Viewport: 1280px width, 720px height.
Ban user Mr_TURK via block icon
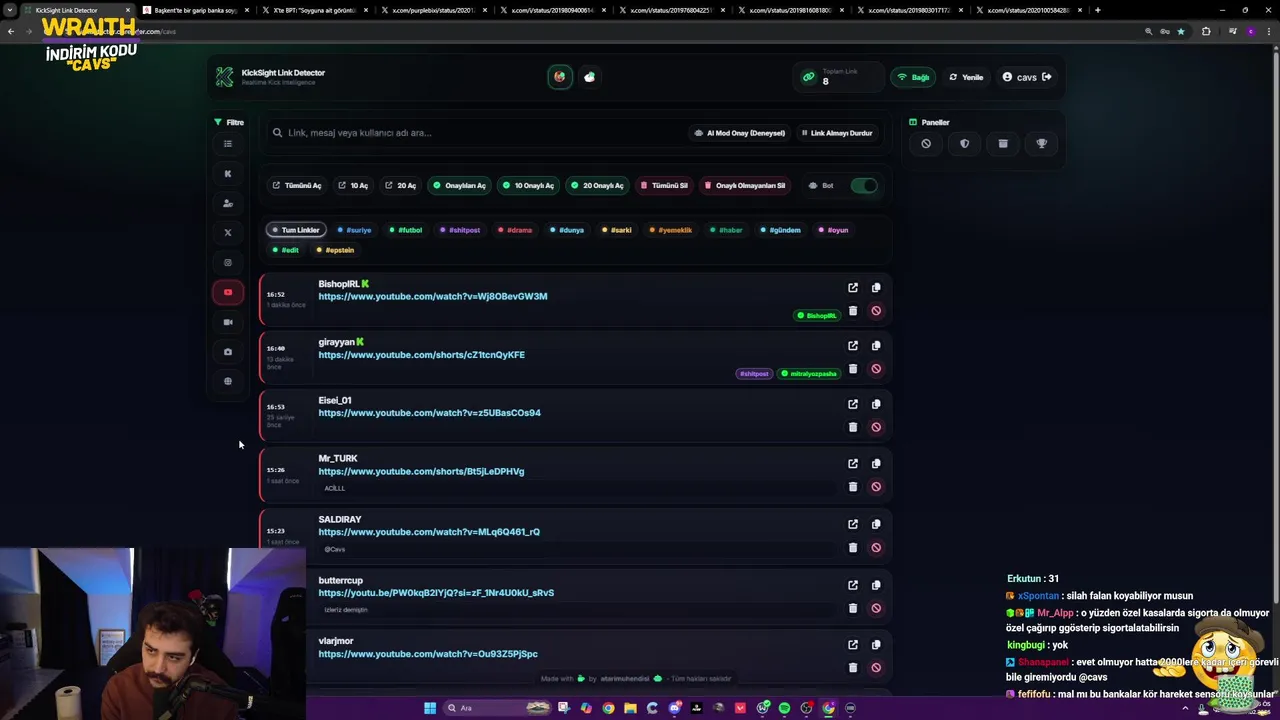[876, 487]
